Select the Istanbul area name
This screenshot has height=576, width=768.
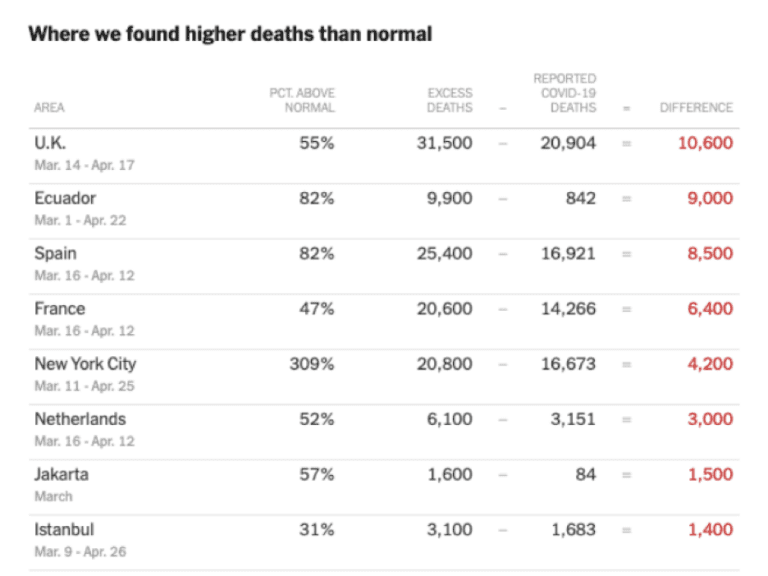(x=64, y=529)
